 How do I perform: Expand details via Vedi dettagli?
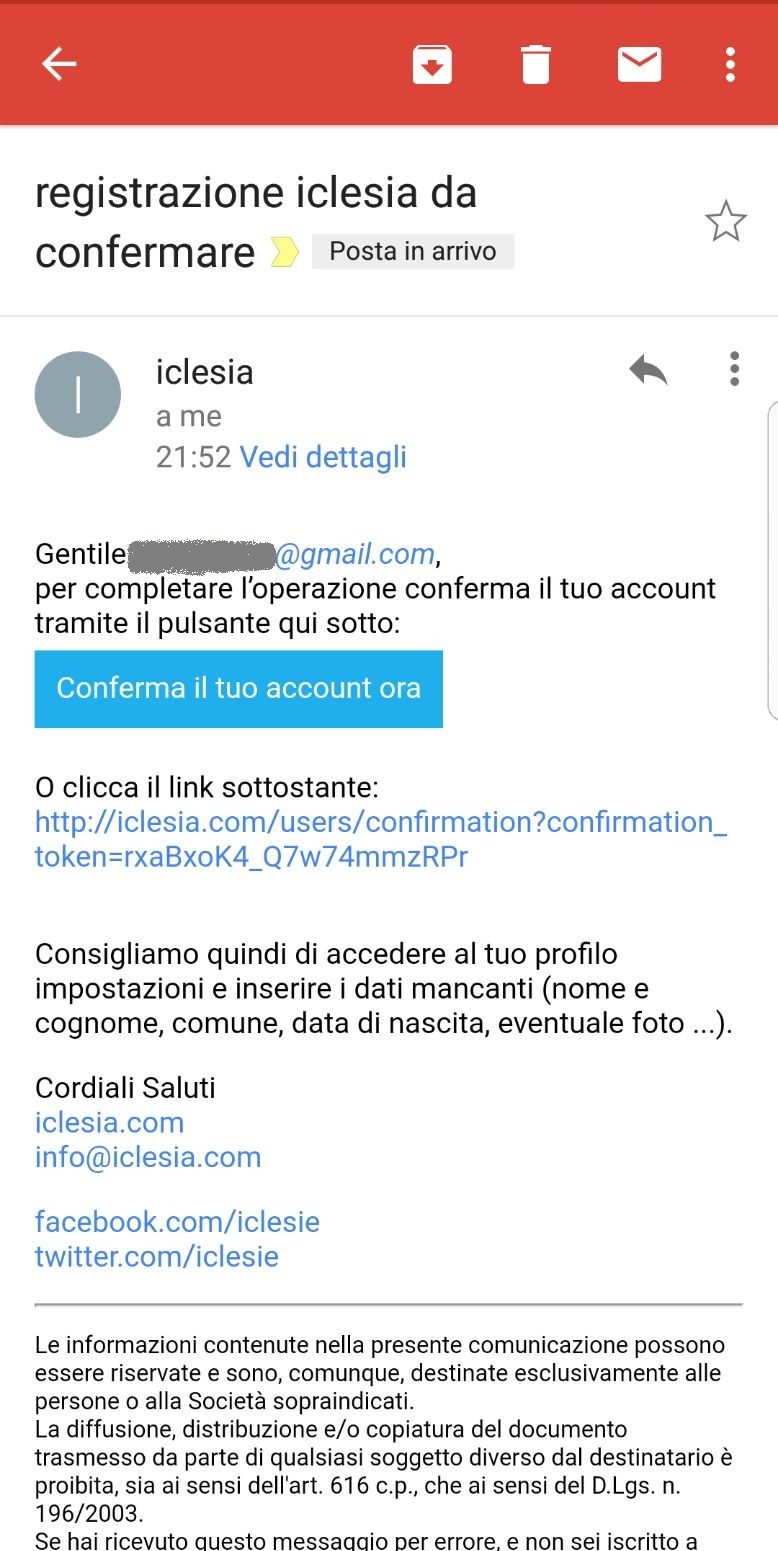click(323, 457)
